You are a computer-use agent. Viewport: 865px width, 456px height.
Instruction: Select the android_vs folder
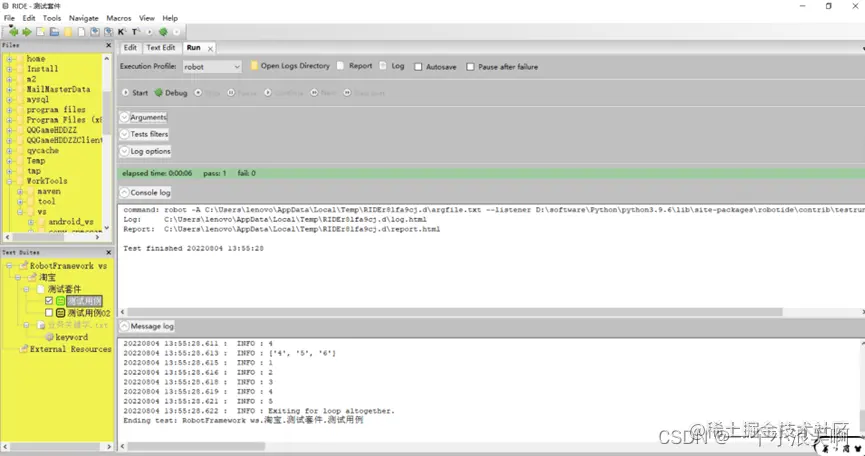(71, 222)
